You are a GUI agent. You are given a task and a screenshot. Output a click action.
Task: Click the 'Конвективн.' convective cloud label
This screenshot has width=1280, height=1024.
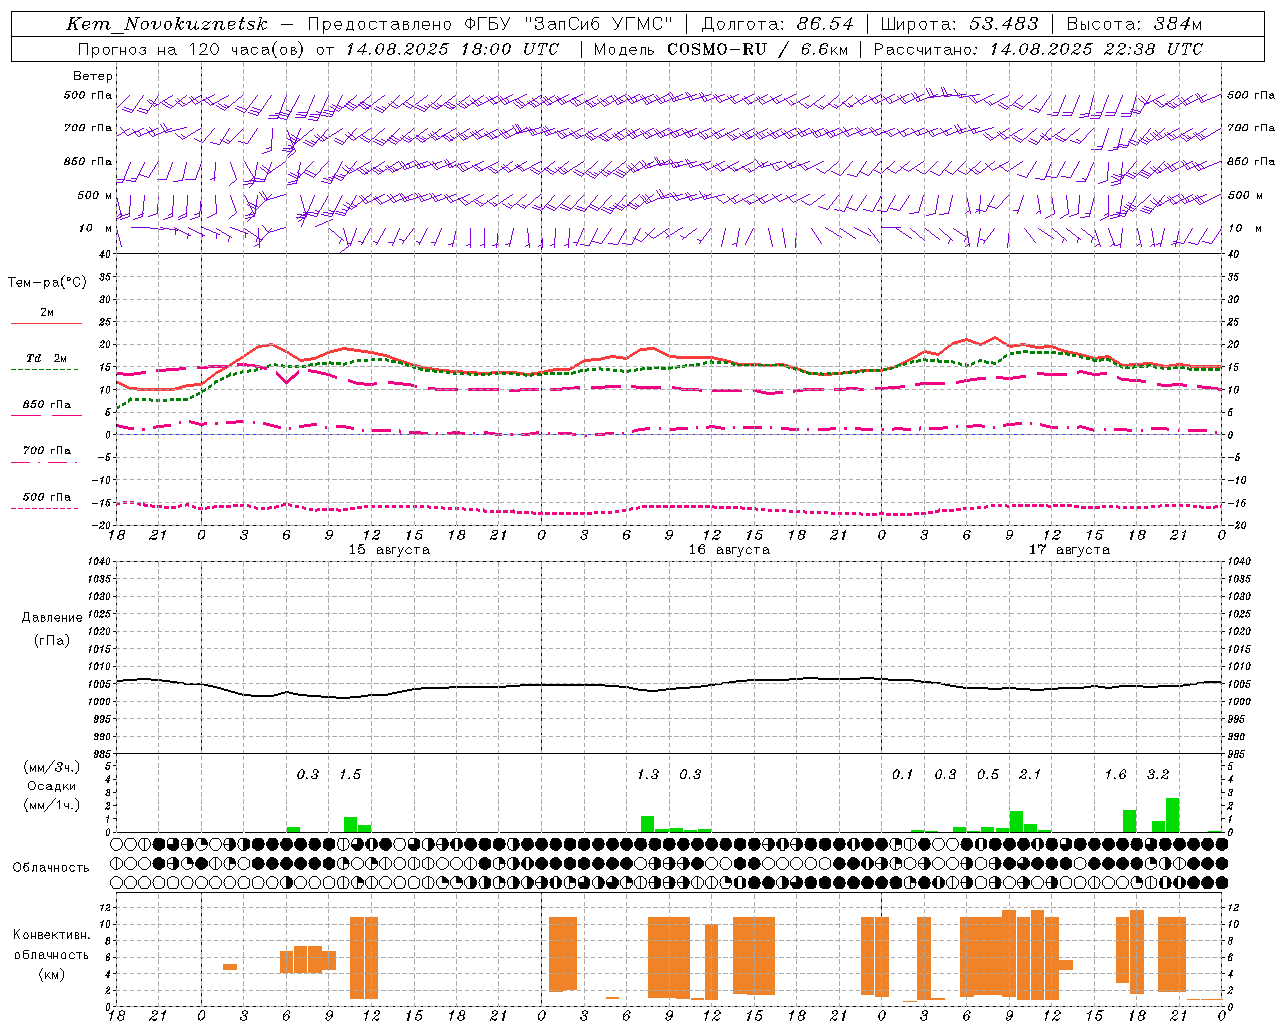pyautogui.click(x=52, y=935)
